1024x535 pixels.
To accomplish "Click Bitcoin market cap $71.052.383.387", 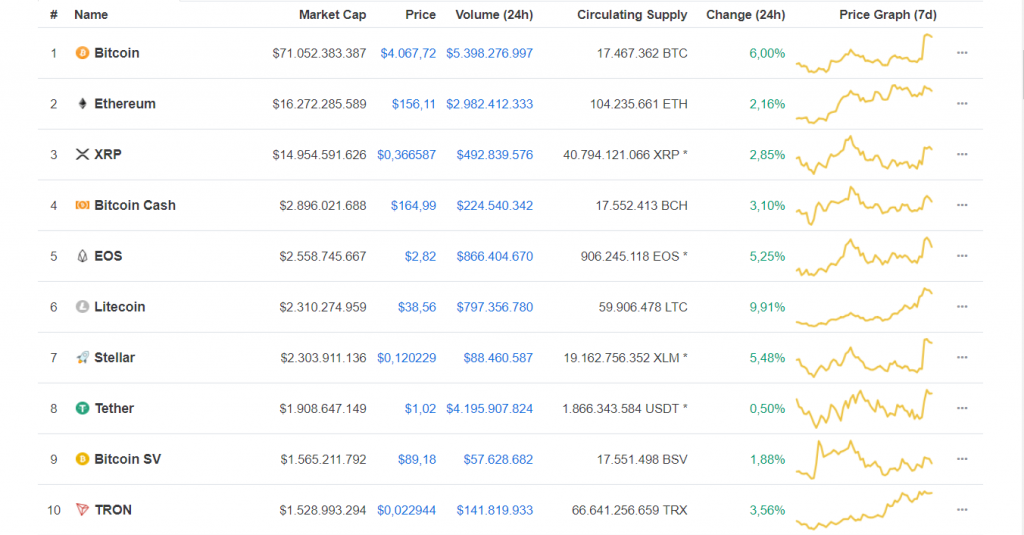I will pos(319,53).
